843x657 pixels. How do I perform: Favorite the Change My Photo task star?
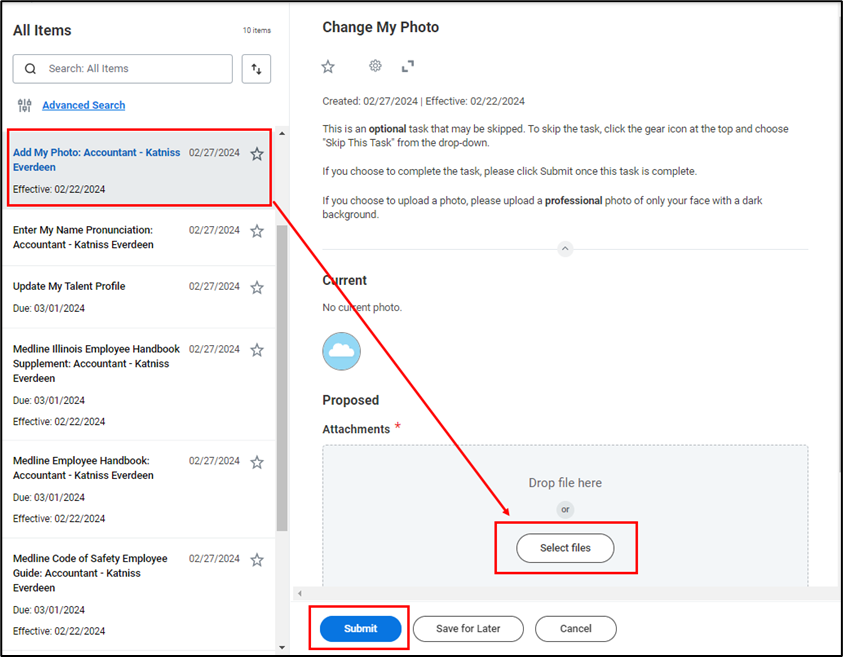(328, 66)
